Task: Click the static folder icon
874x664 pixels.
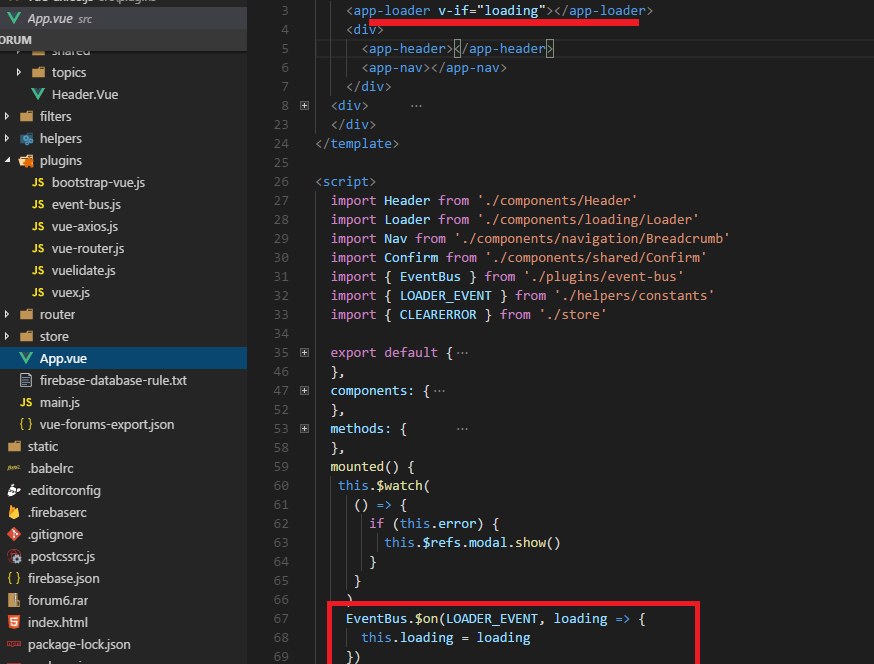Action: coord(14,447)
